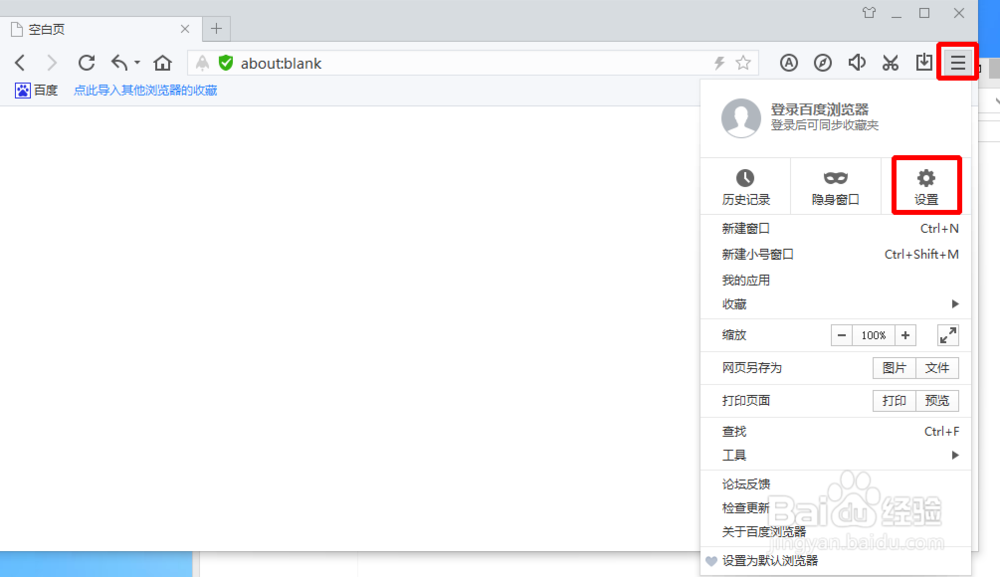Open the 百度 bookmark
The image size is (1000, 577).
pyautogui.click(x=36, y=91)
